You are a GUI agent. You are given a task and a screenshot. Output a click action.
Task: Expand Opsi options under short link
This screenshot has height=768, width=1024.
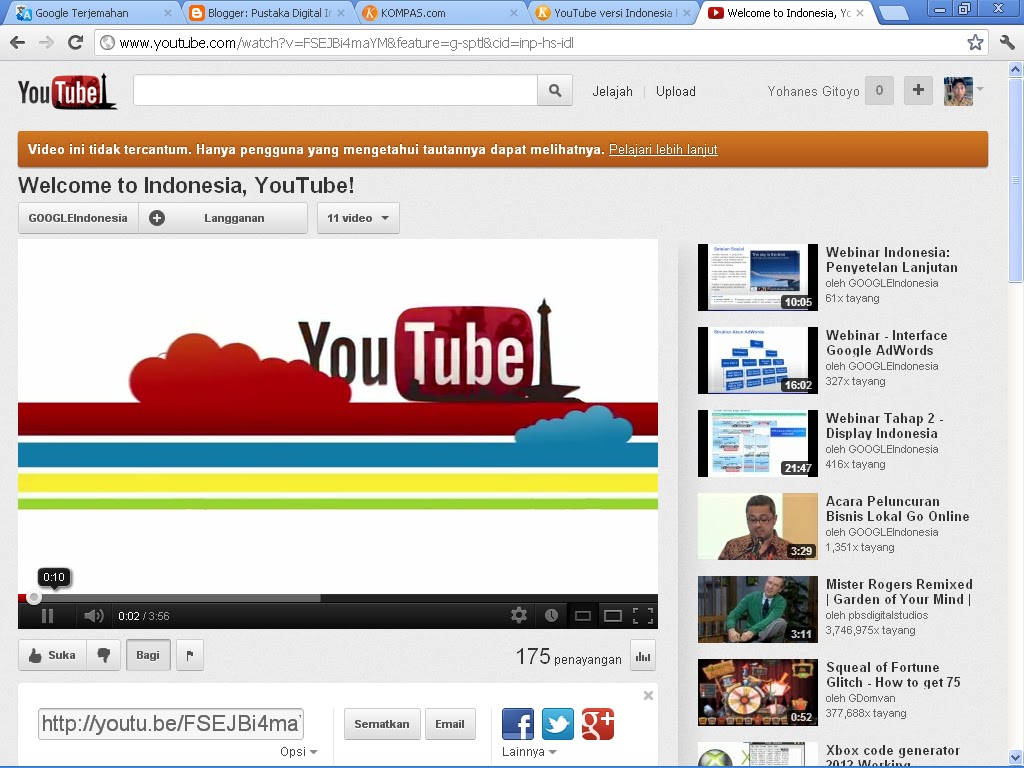298,752
